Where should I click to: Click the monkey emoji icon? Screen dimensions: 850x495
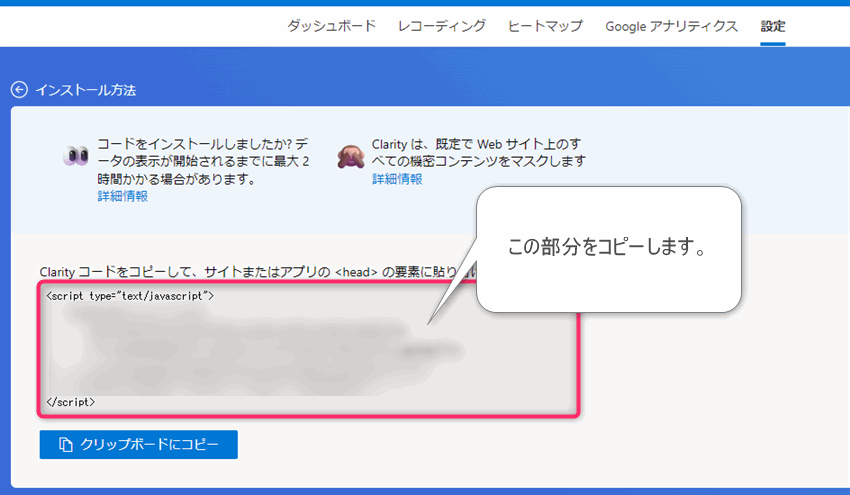(351, 156)
